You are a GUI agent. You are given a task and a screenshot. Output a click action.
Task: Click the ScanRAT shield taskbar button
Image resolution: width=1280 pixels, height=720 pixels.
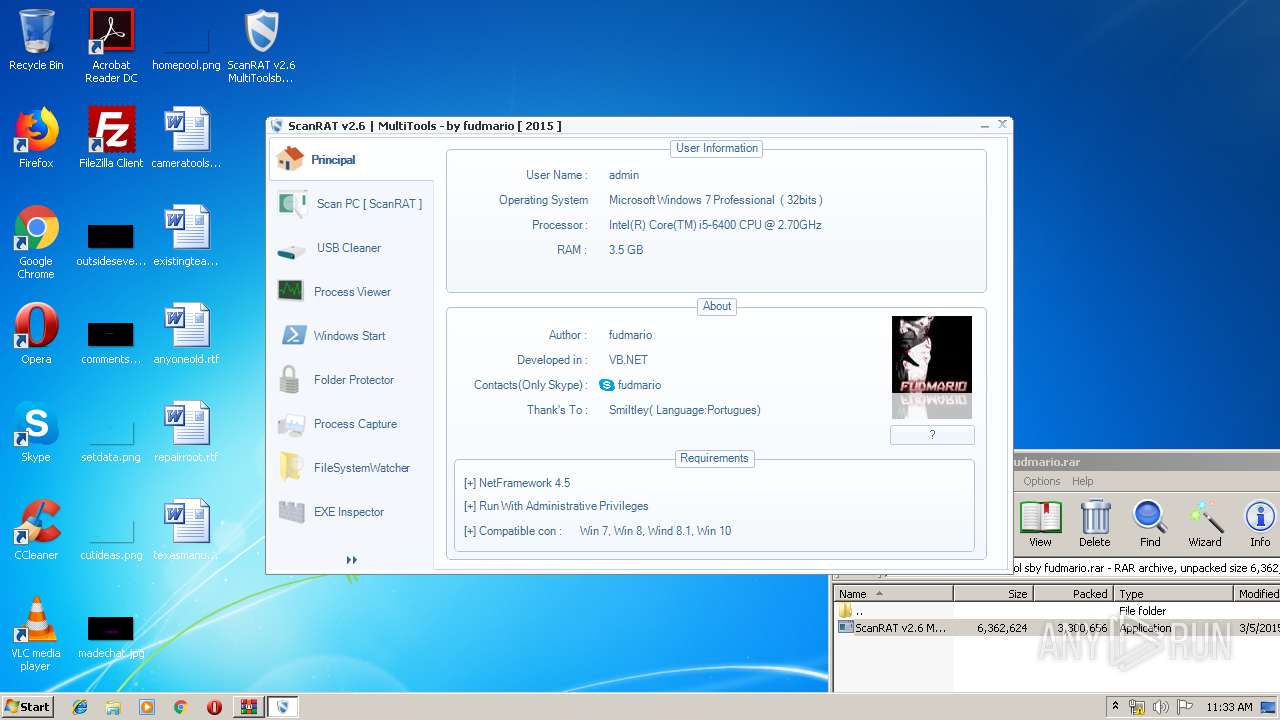pos(283,707)
